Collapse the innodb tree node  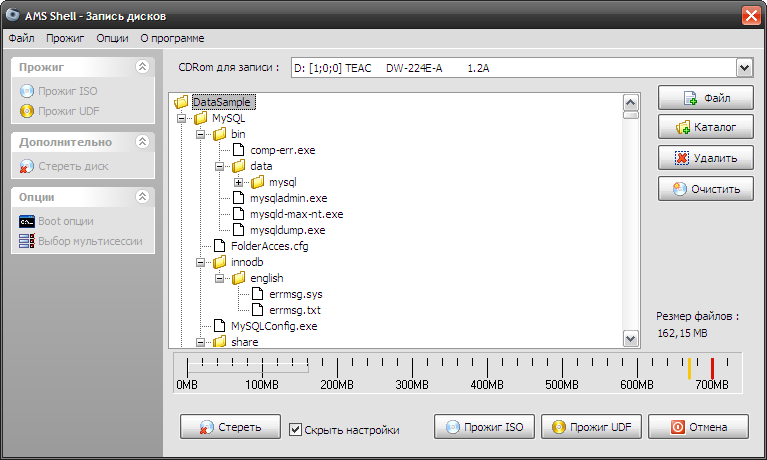(x=201, y=262)
